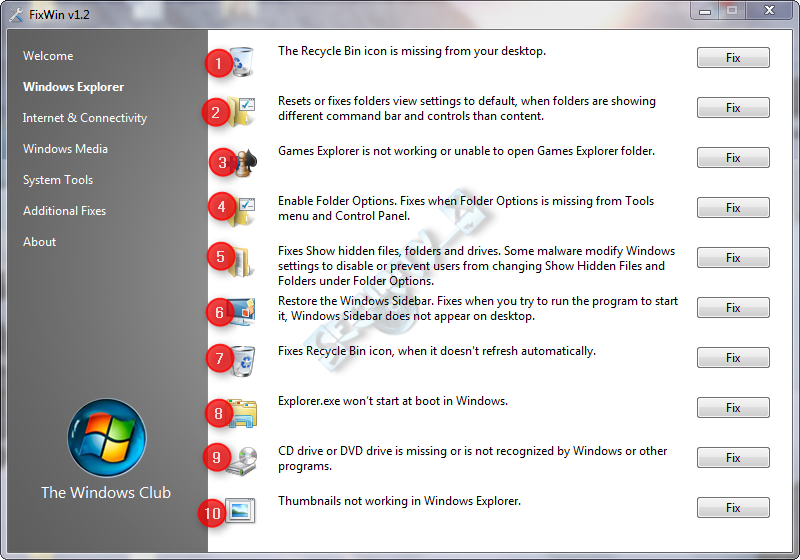
Task: Click the Recycle Bin icon beside fix 1
Action: [x=242, y=62]
